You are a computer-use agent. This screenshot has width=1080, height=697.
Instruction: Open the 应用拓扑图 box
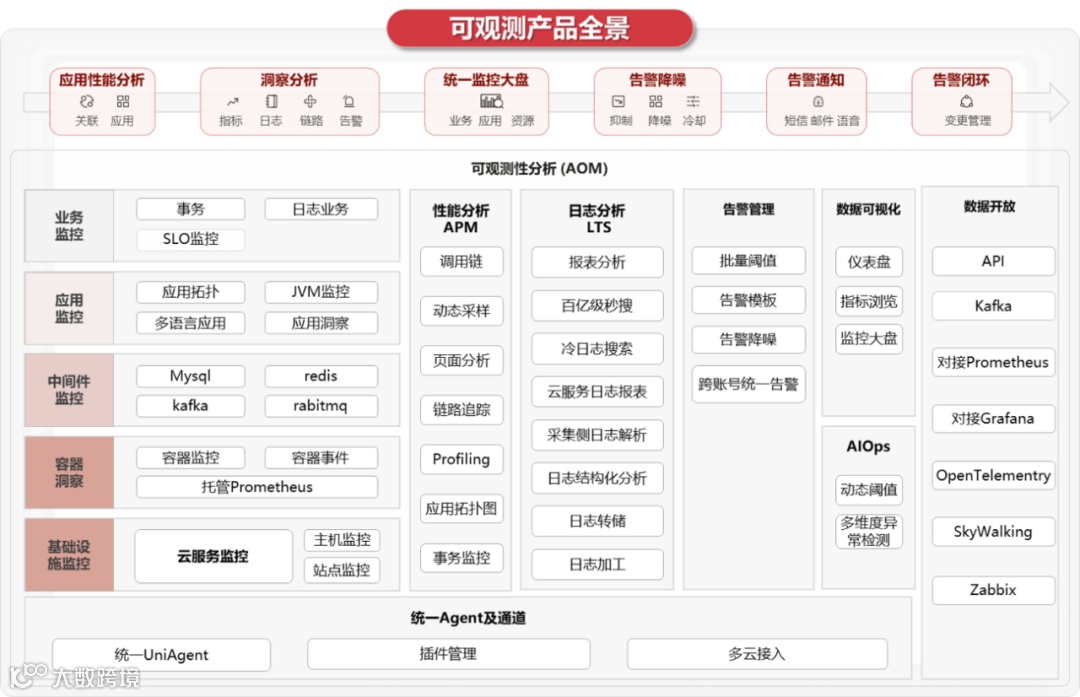point(461,509)
